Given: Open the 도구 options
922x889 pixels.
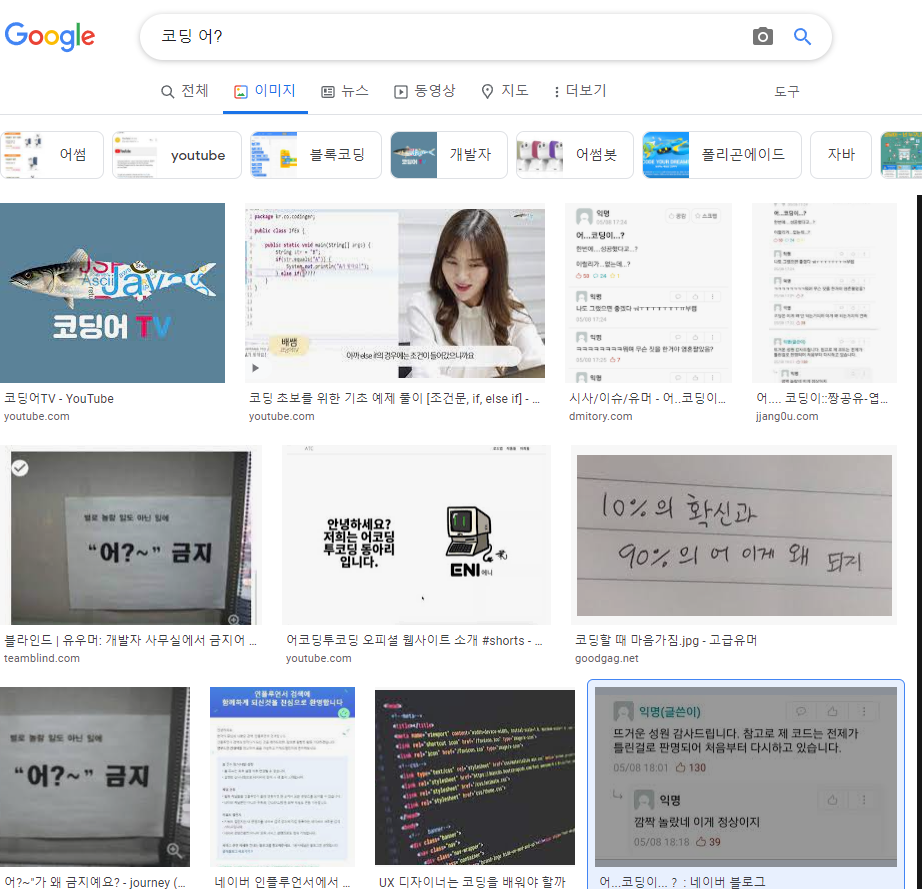Looking at the screenshot, I should [x=786, y=92].
